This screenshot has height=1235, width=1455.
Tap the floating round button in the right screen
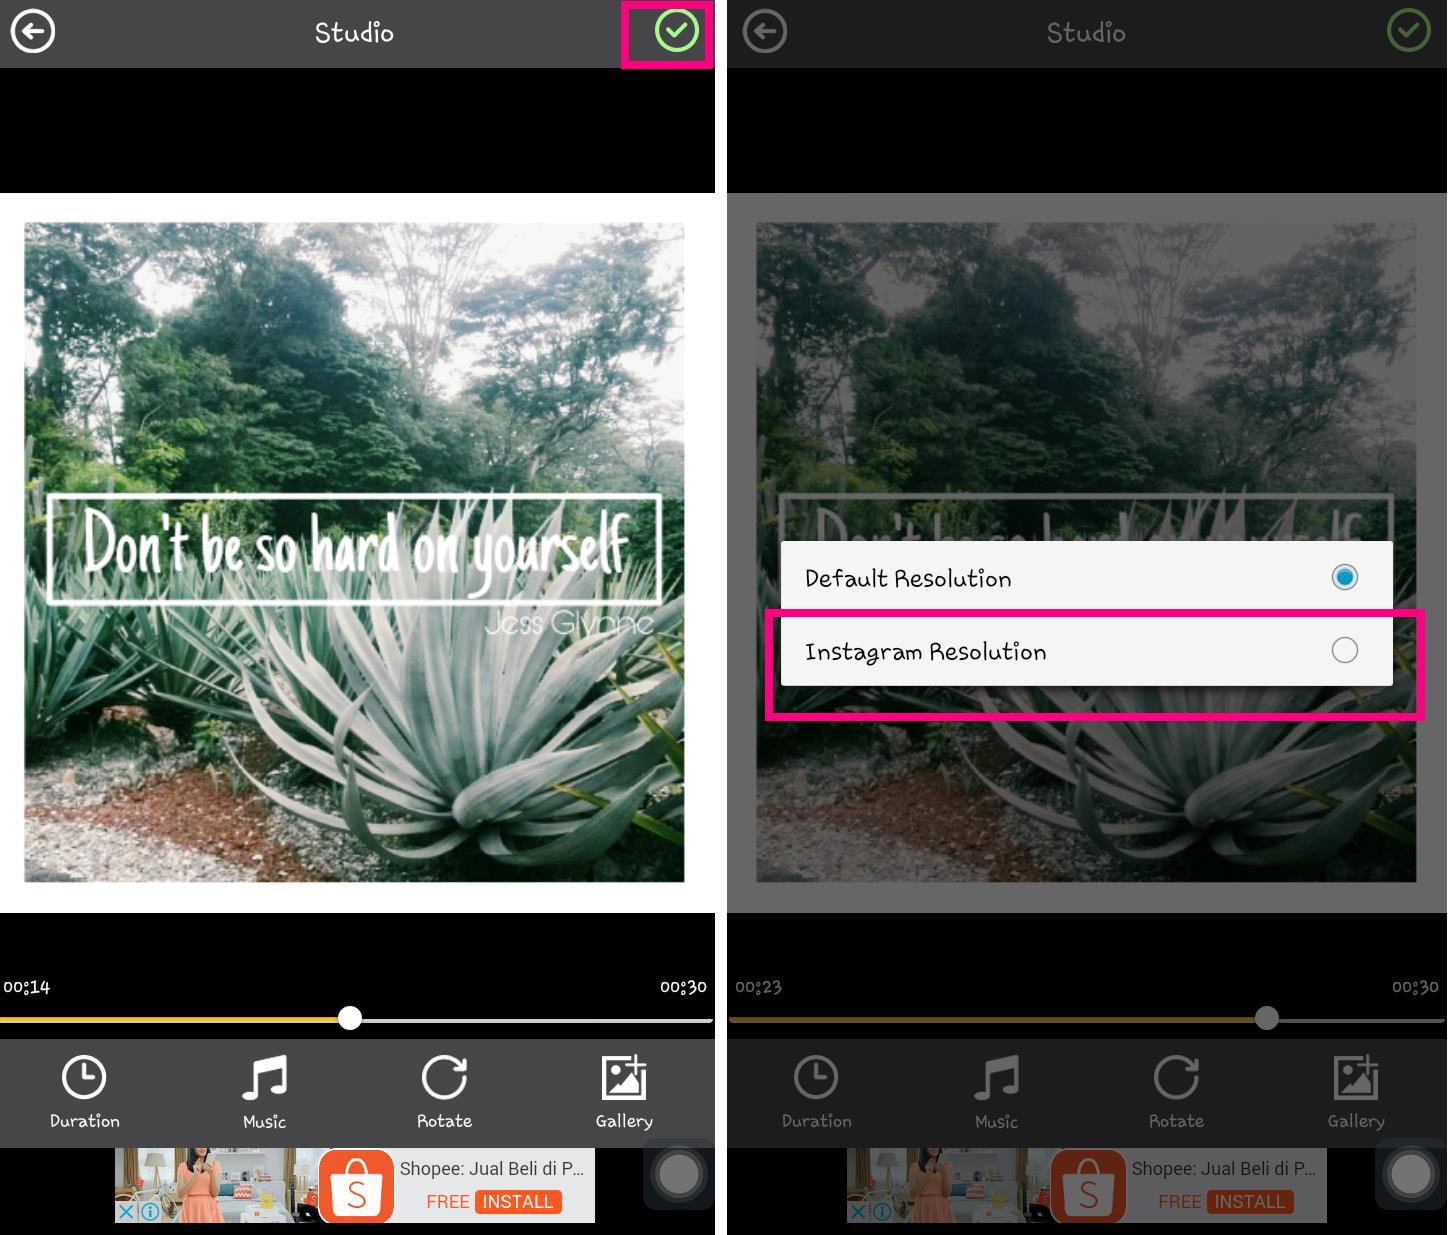1410,1175
